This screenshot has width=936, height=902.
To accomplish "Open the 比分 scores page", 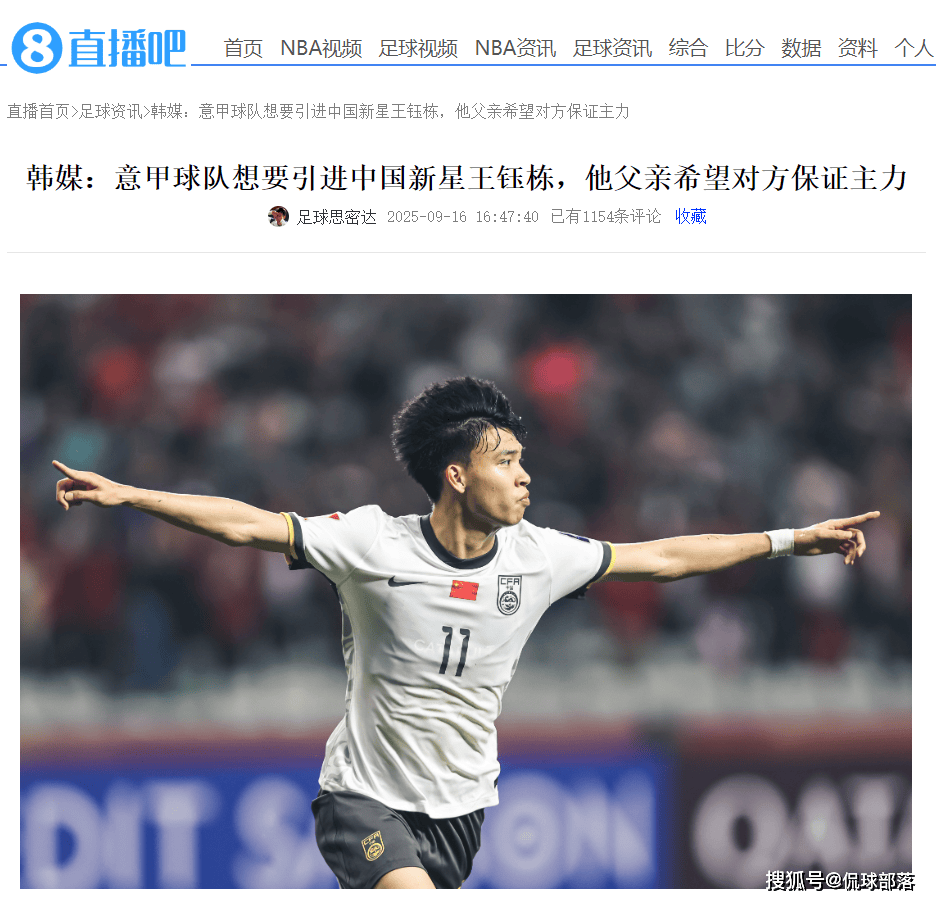I will [744, 48].
